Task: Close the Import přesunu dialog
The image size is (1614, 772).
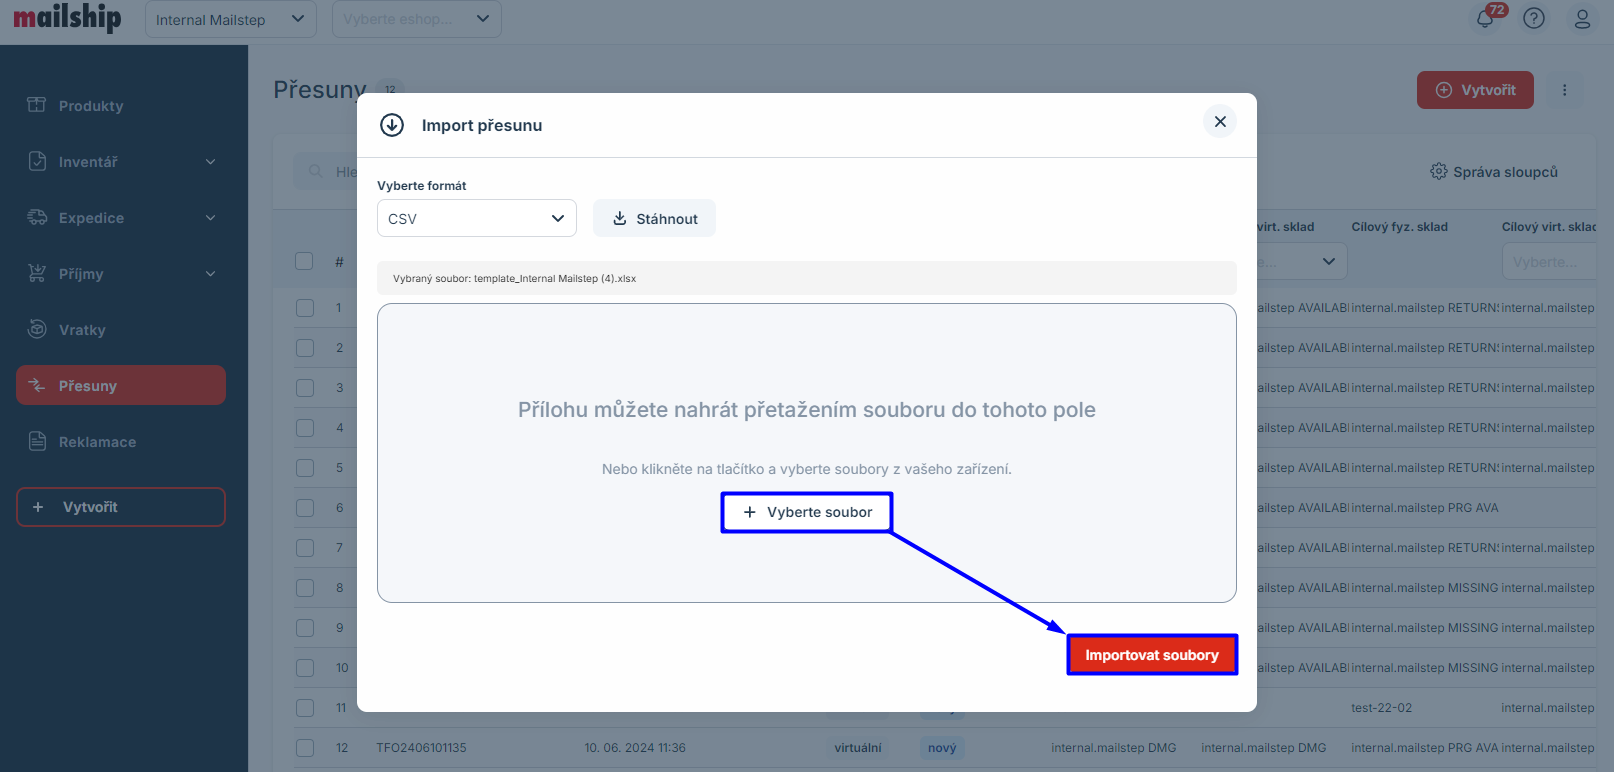Action: click(x=1220, y=122)
